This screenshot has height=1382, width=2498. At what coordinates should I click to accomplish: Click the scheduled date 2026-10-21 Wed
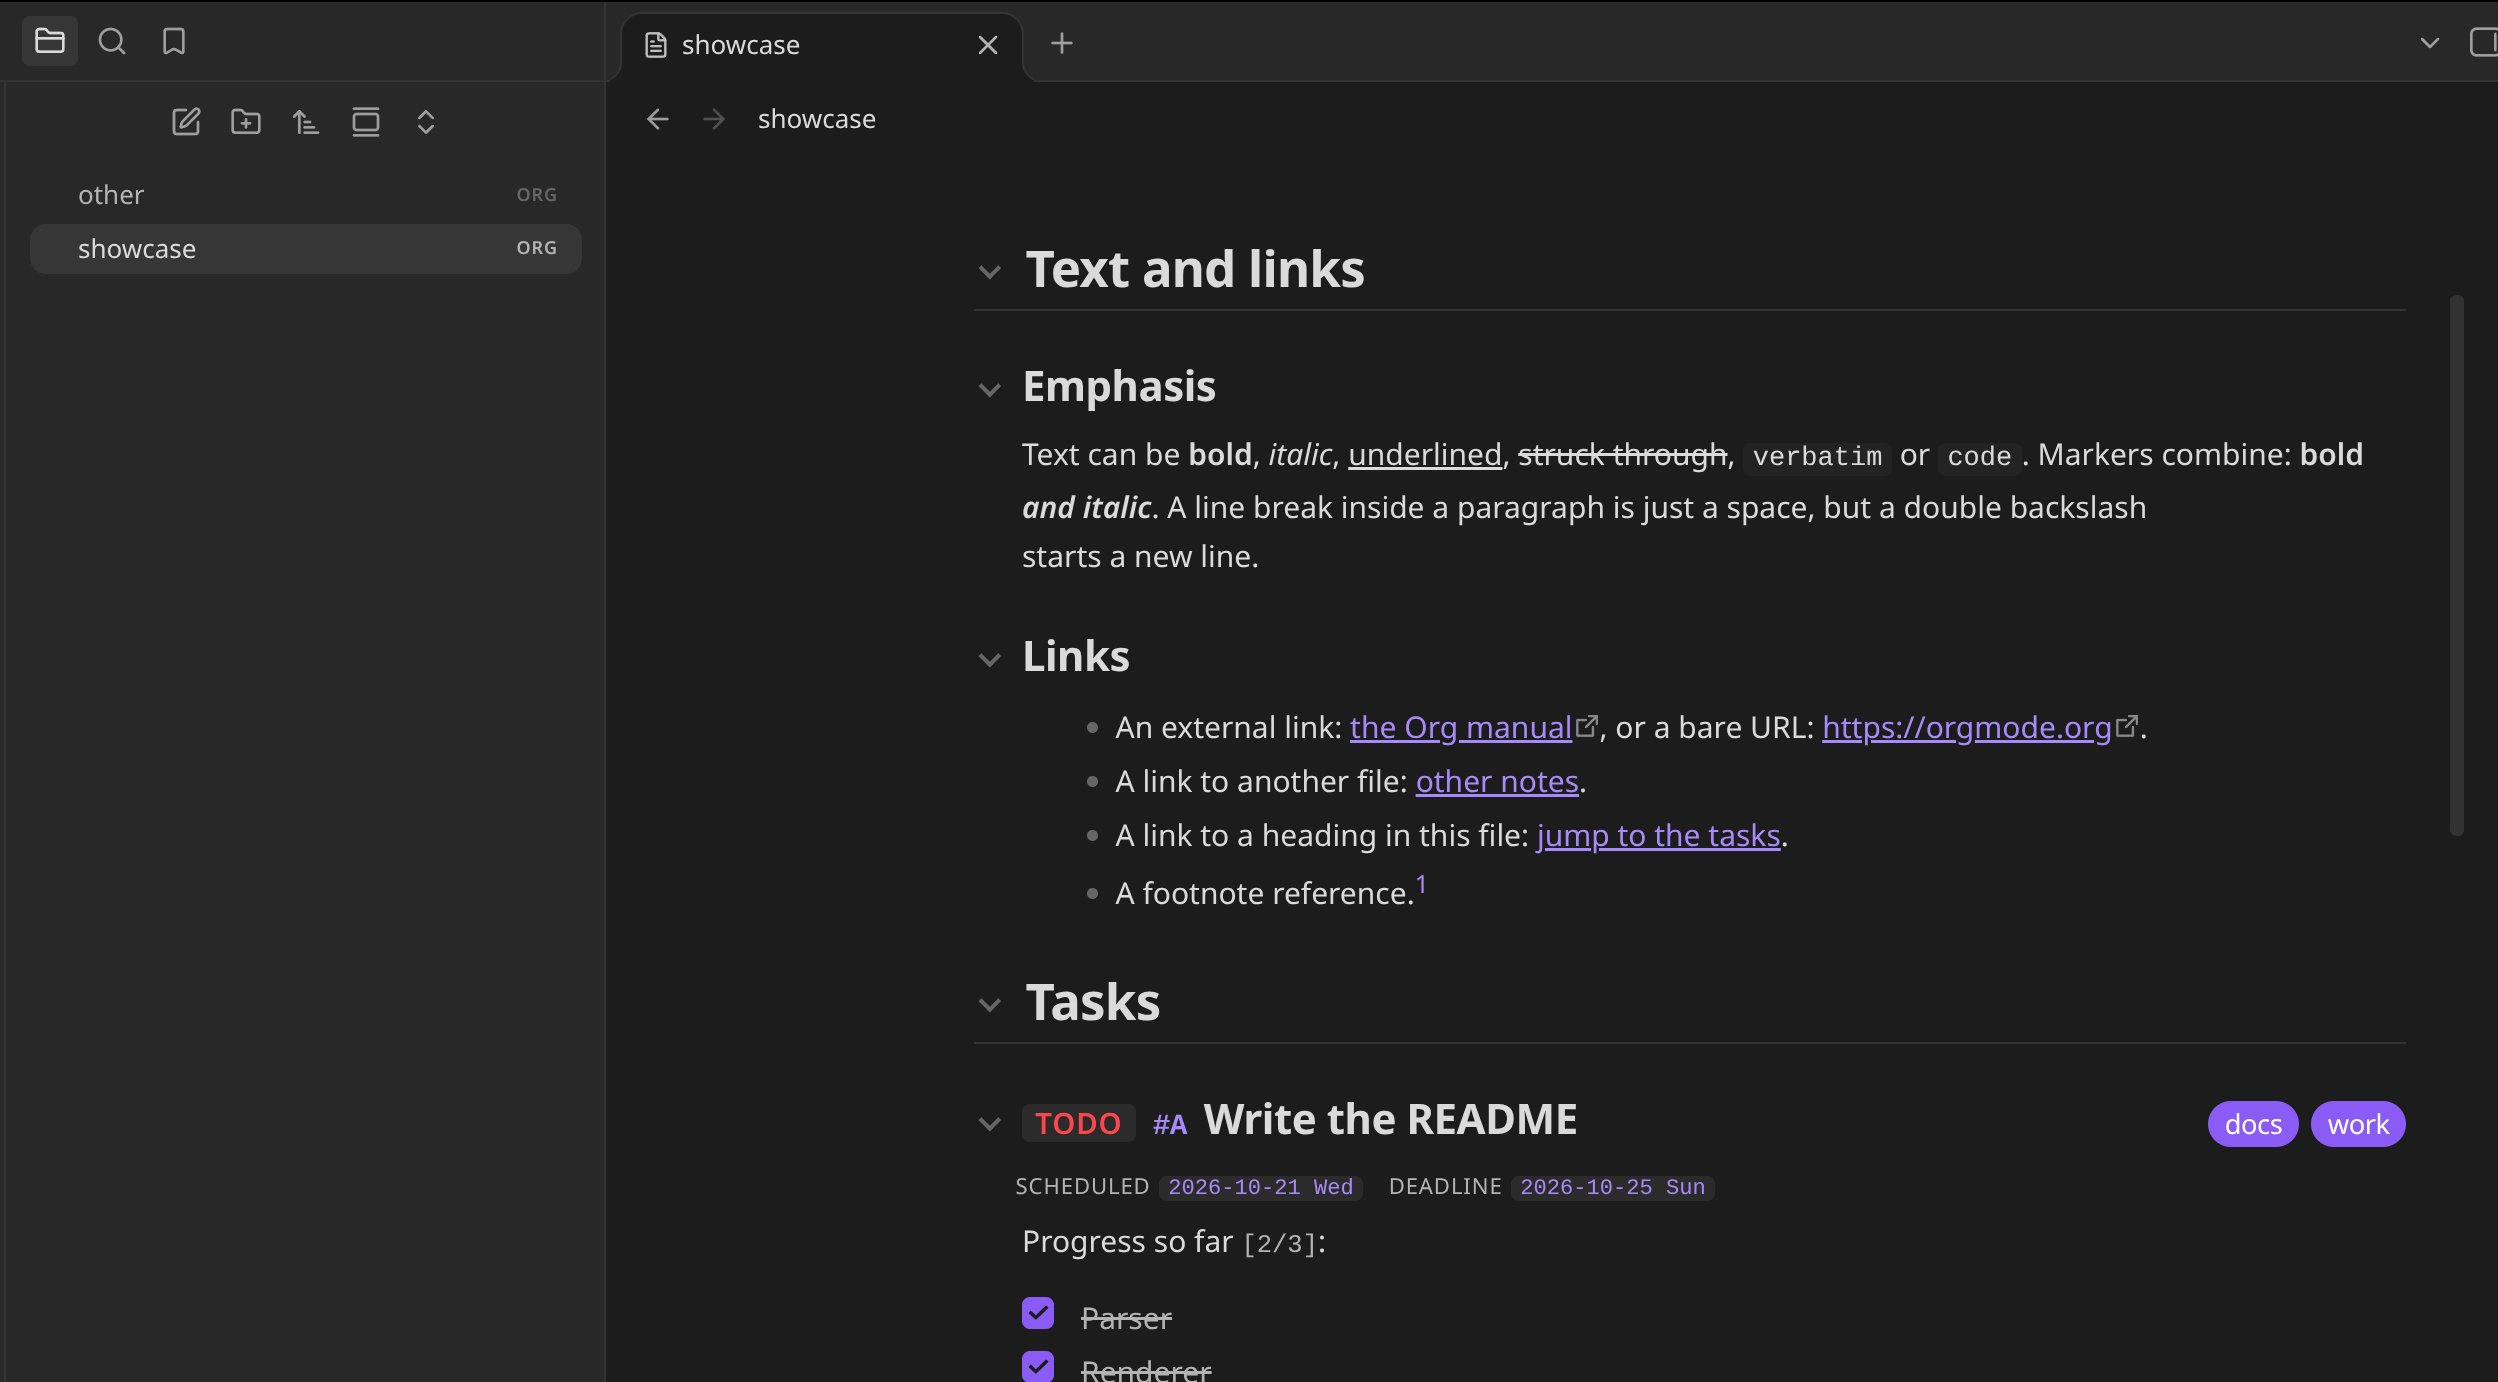[x=1260, y=1187]
